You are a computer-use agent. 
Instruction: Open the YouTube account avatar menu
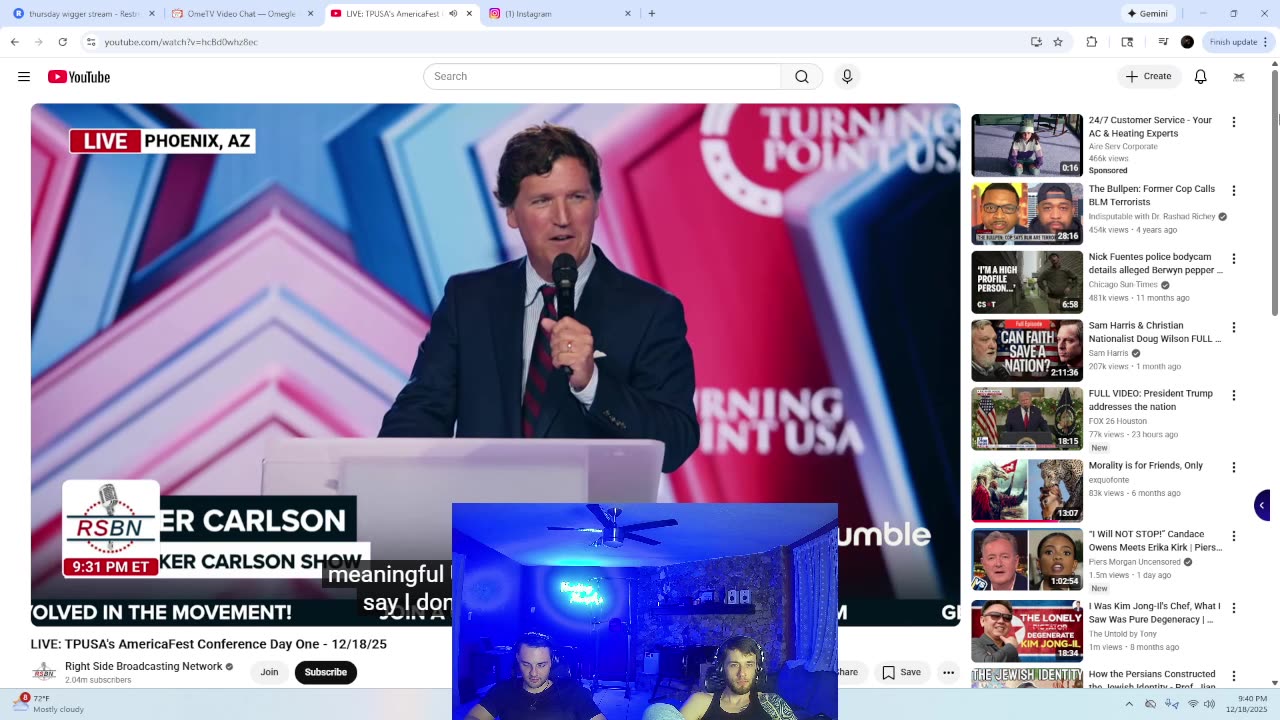click(x=1239, y=77)
